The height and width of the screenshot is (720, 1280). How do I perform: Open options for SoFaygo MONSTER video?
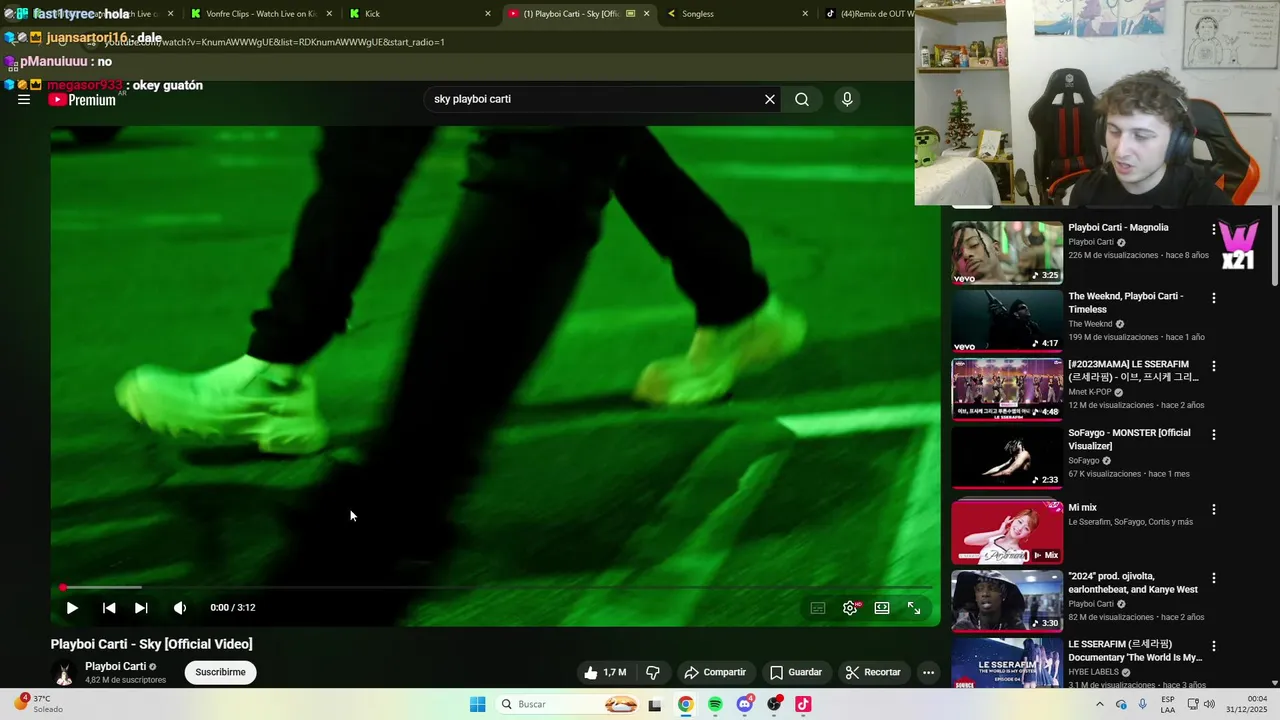click(1214, 435)
